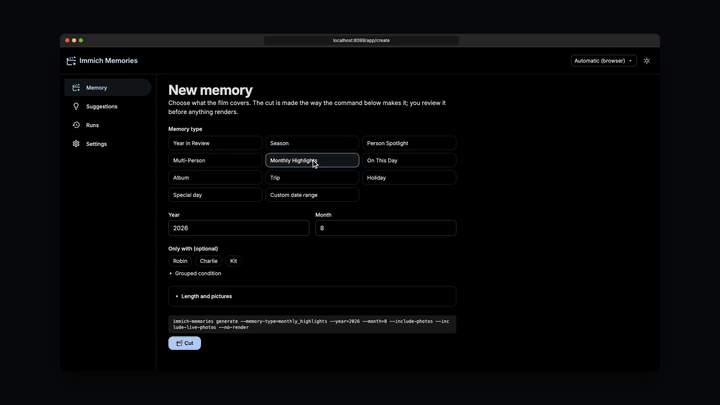
Task: Expand the Length and pictures section
Action: pos(312,296)
